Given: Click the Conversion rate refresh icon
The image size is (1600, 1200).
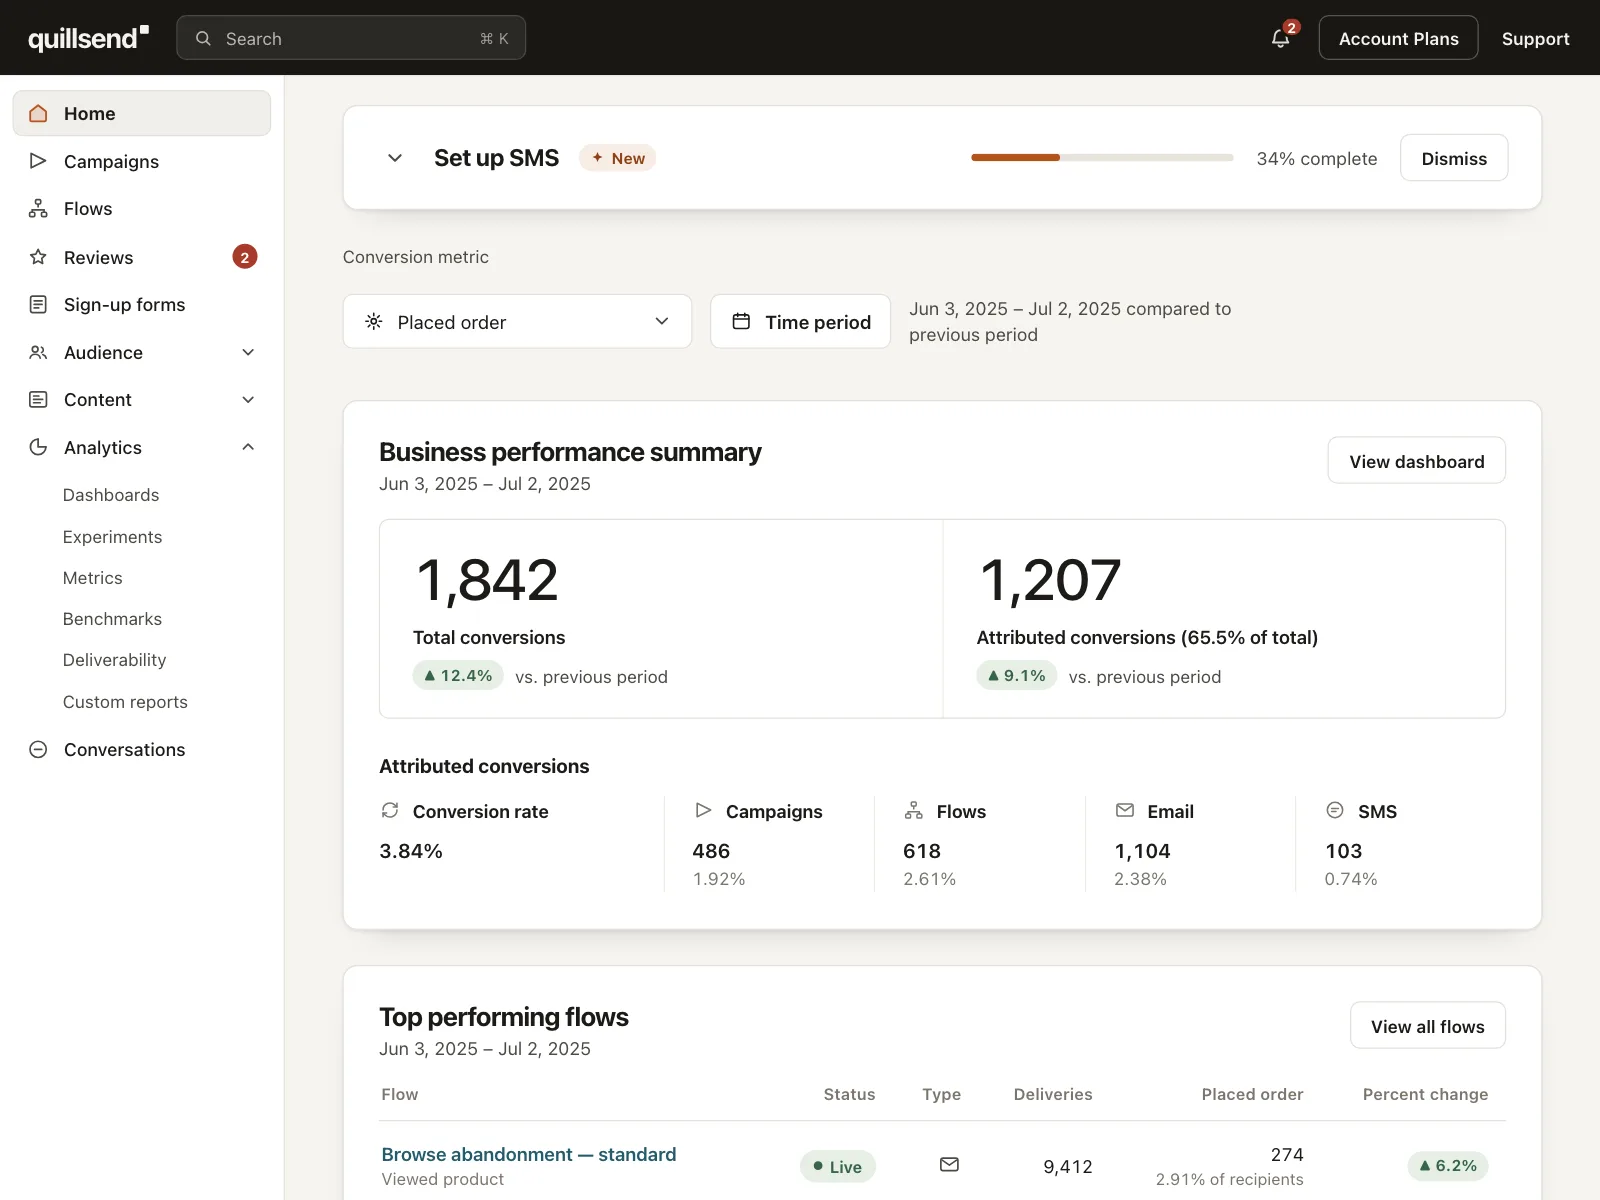Looking at the screenshot, I should 390,810.
